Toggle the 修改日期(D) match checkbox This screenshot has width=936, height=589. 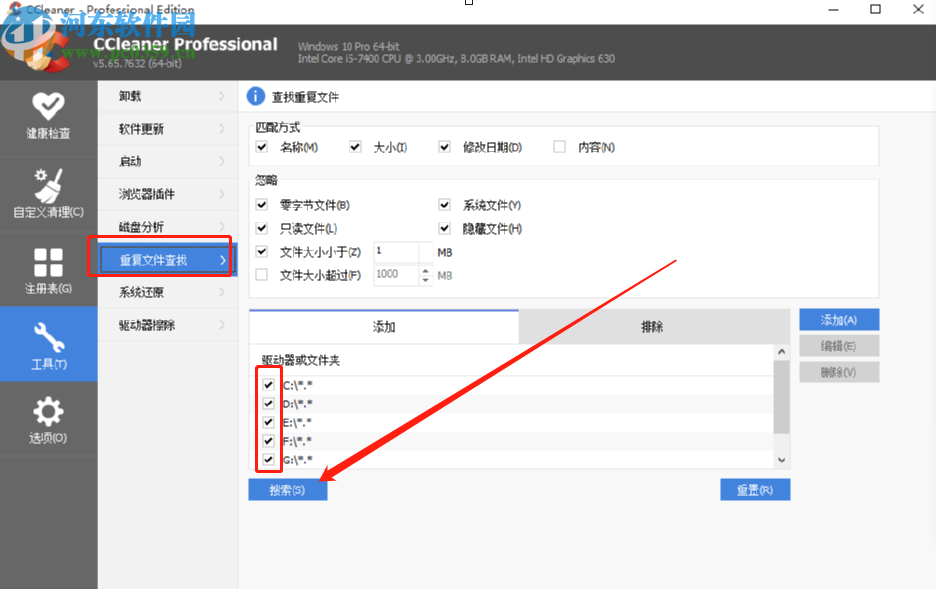click(444, 147)
